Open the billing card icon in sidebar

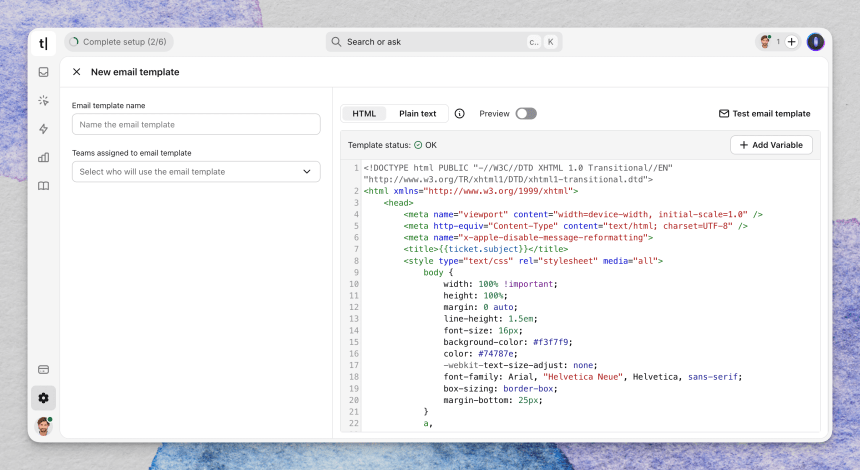(x=43, y=370)
